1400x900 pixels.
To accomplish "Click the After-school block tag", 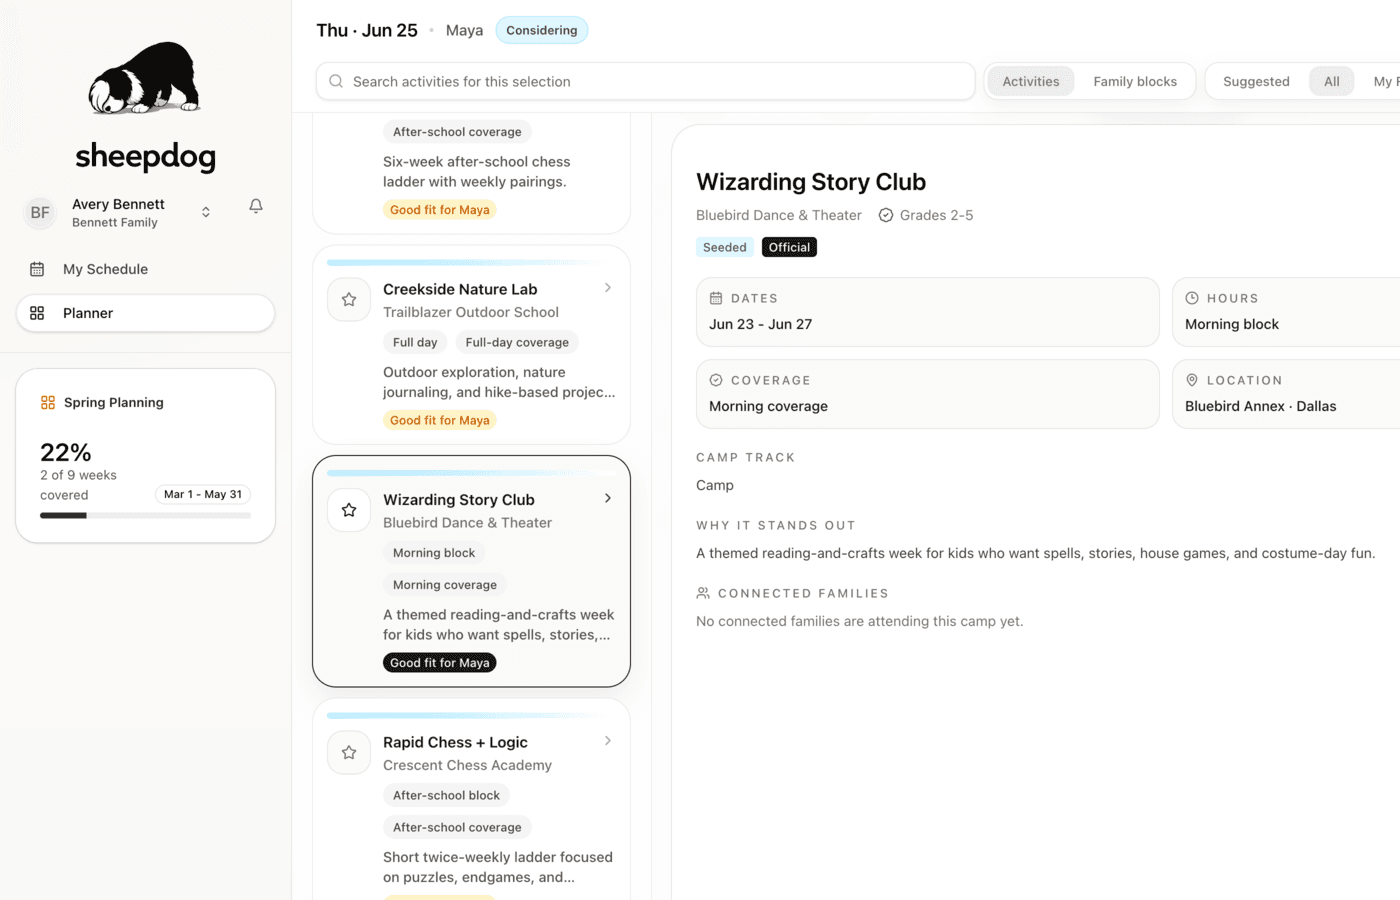I will [446, 795].
